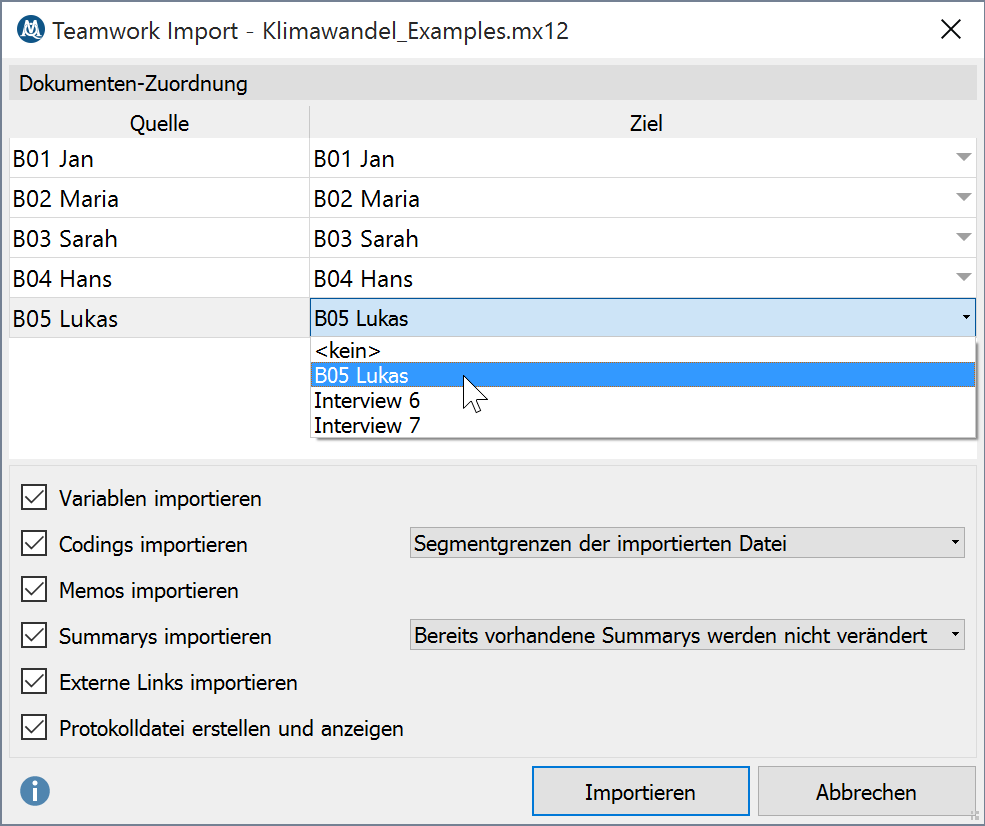Select source row B05 Lukas
This screenshot has width=985, height=826.
coord(160,318)
